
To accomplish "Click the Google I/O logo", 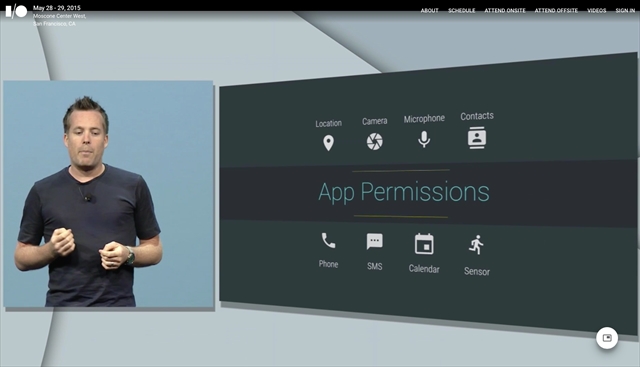I will [x=16, y=11].
